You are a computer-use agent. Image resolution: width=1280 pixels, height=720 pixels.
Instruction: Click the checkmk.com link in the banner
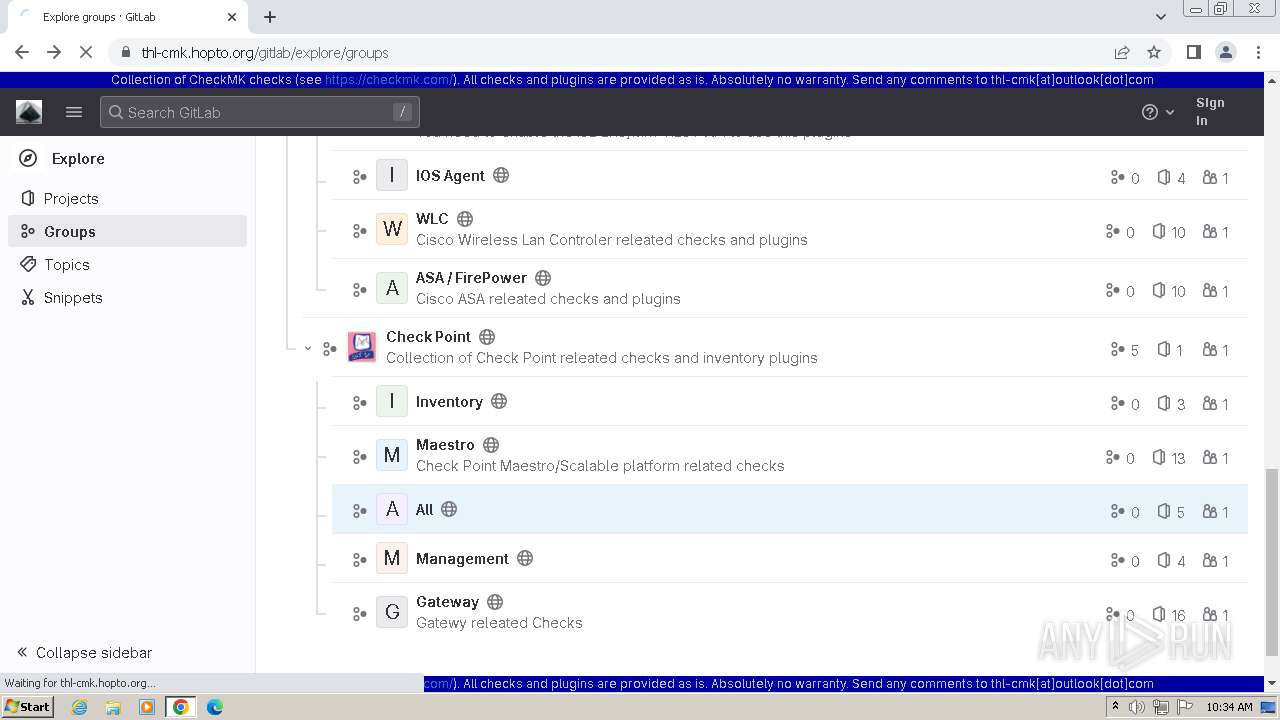[x=390, y=80]
